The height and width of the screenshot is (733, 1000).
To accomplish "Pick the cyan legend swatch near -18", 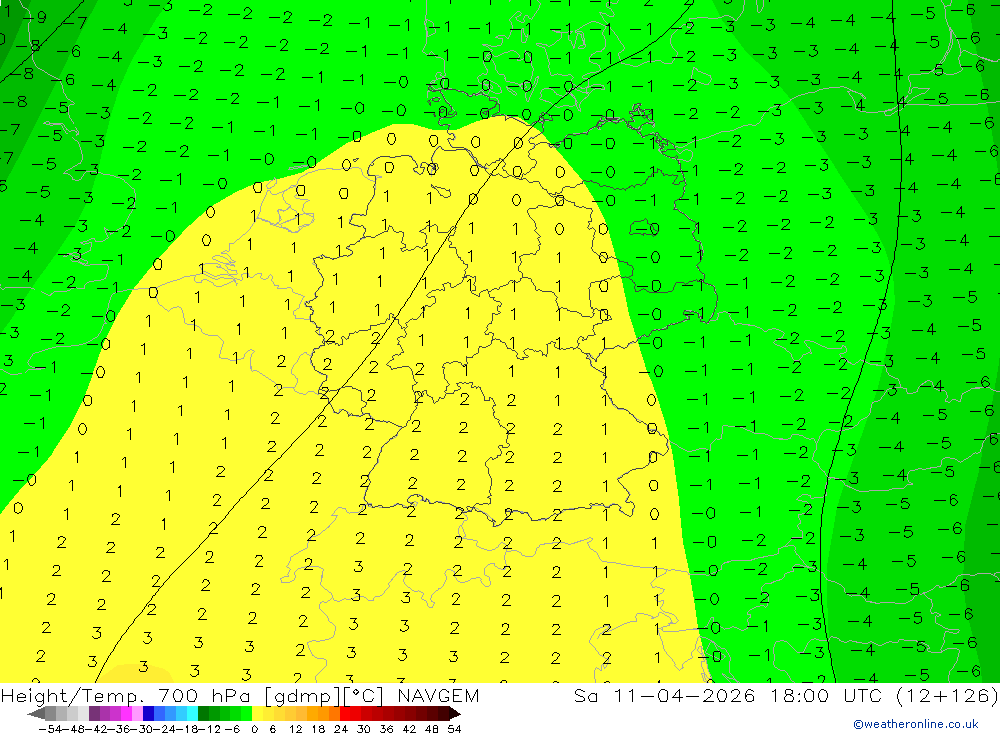I will [x=192, y=713].
